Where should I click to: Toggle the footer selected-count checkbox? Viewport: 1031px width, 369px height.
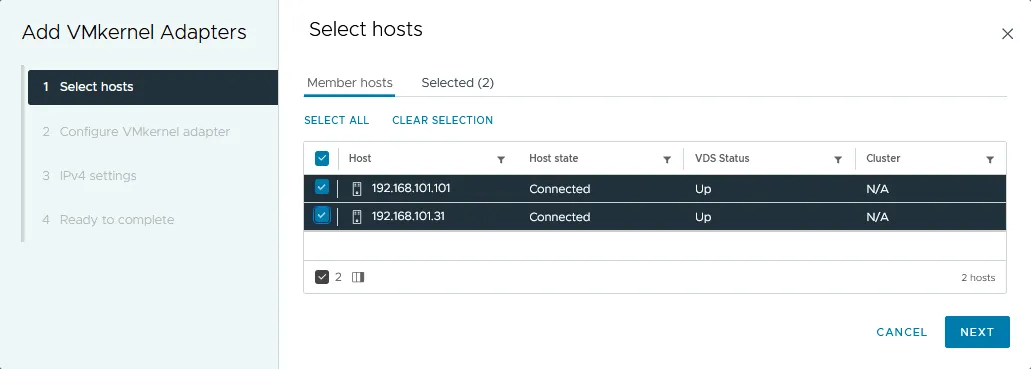point(322,277)
